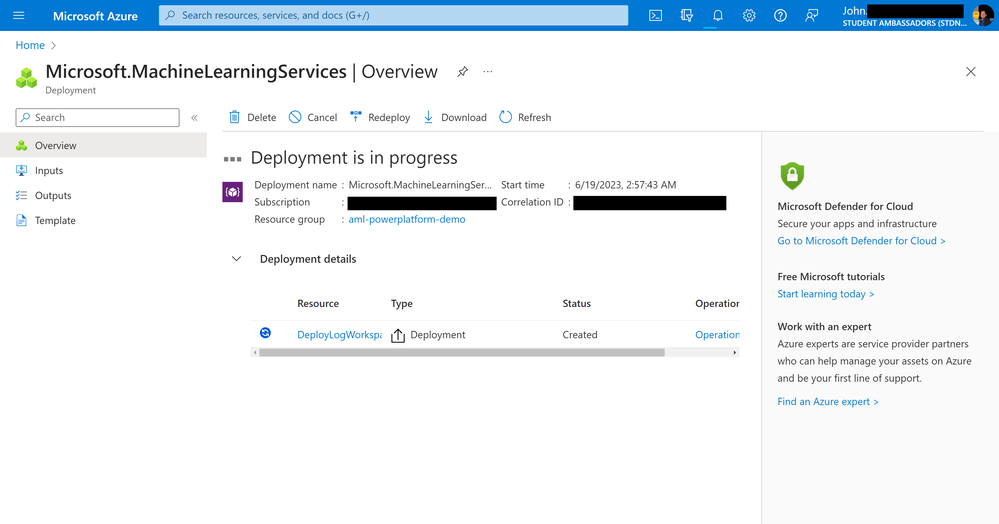This screenshot has width=999, height=524.
Task: Go to Home breadcrumb
Action: [x=30, y=45]
